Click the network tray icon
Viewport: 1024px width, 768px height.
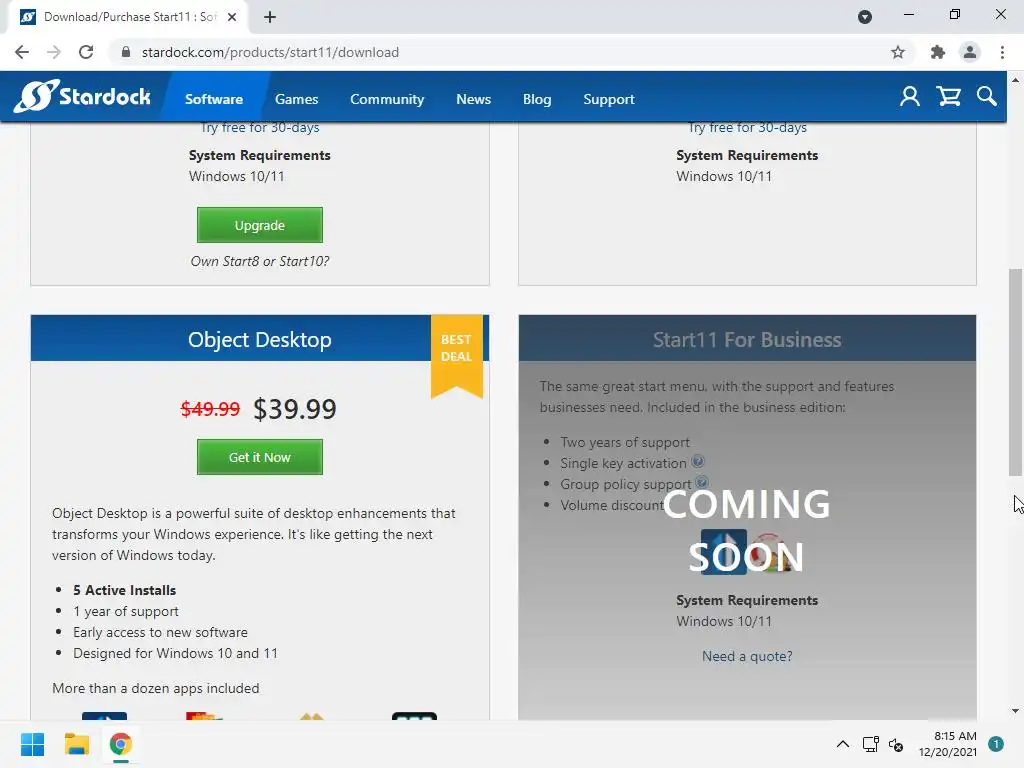tap(870, 744)
